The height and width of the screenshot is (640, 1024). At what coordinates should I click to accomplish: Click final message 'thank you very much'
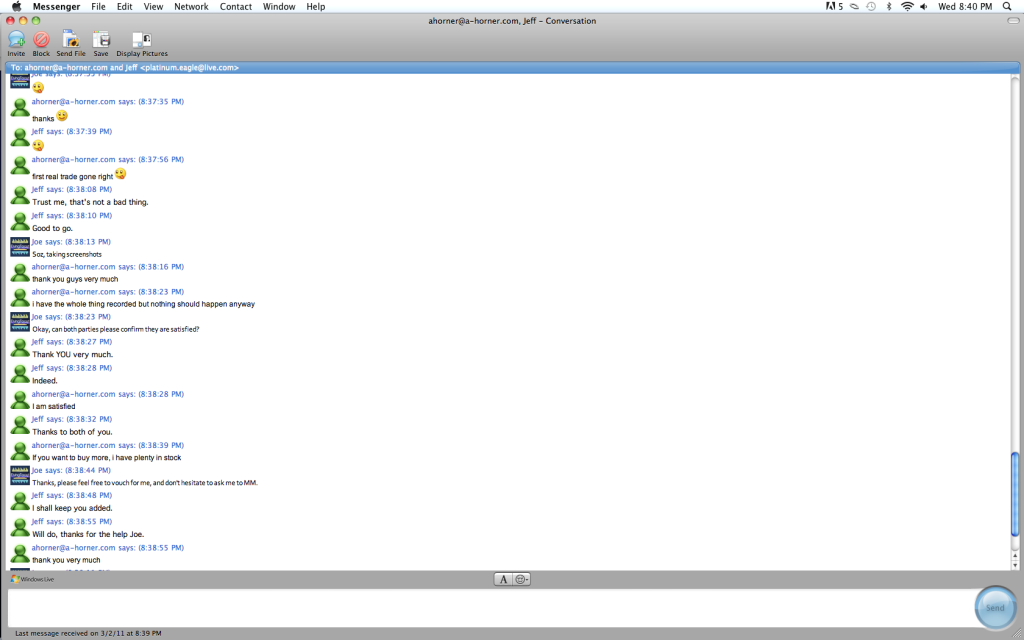click(x=66, y=560)
